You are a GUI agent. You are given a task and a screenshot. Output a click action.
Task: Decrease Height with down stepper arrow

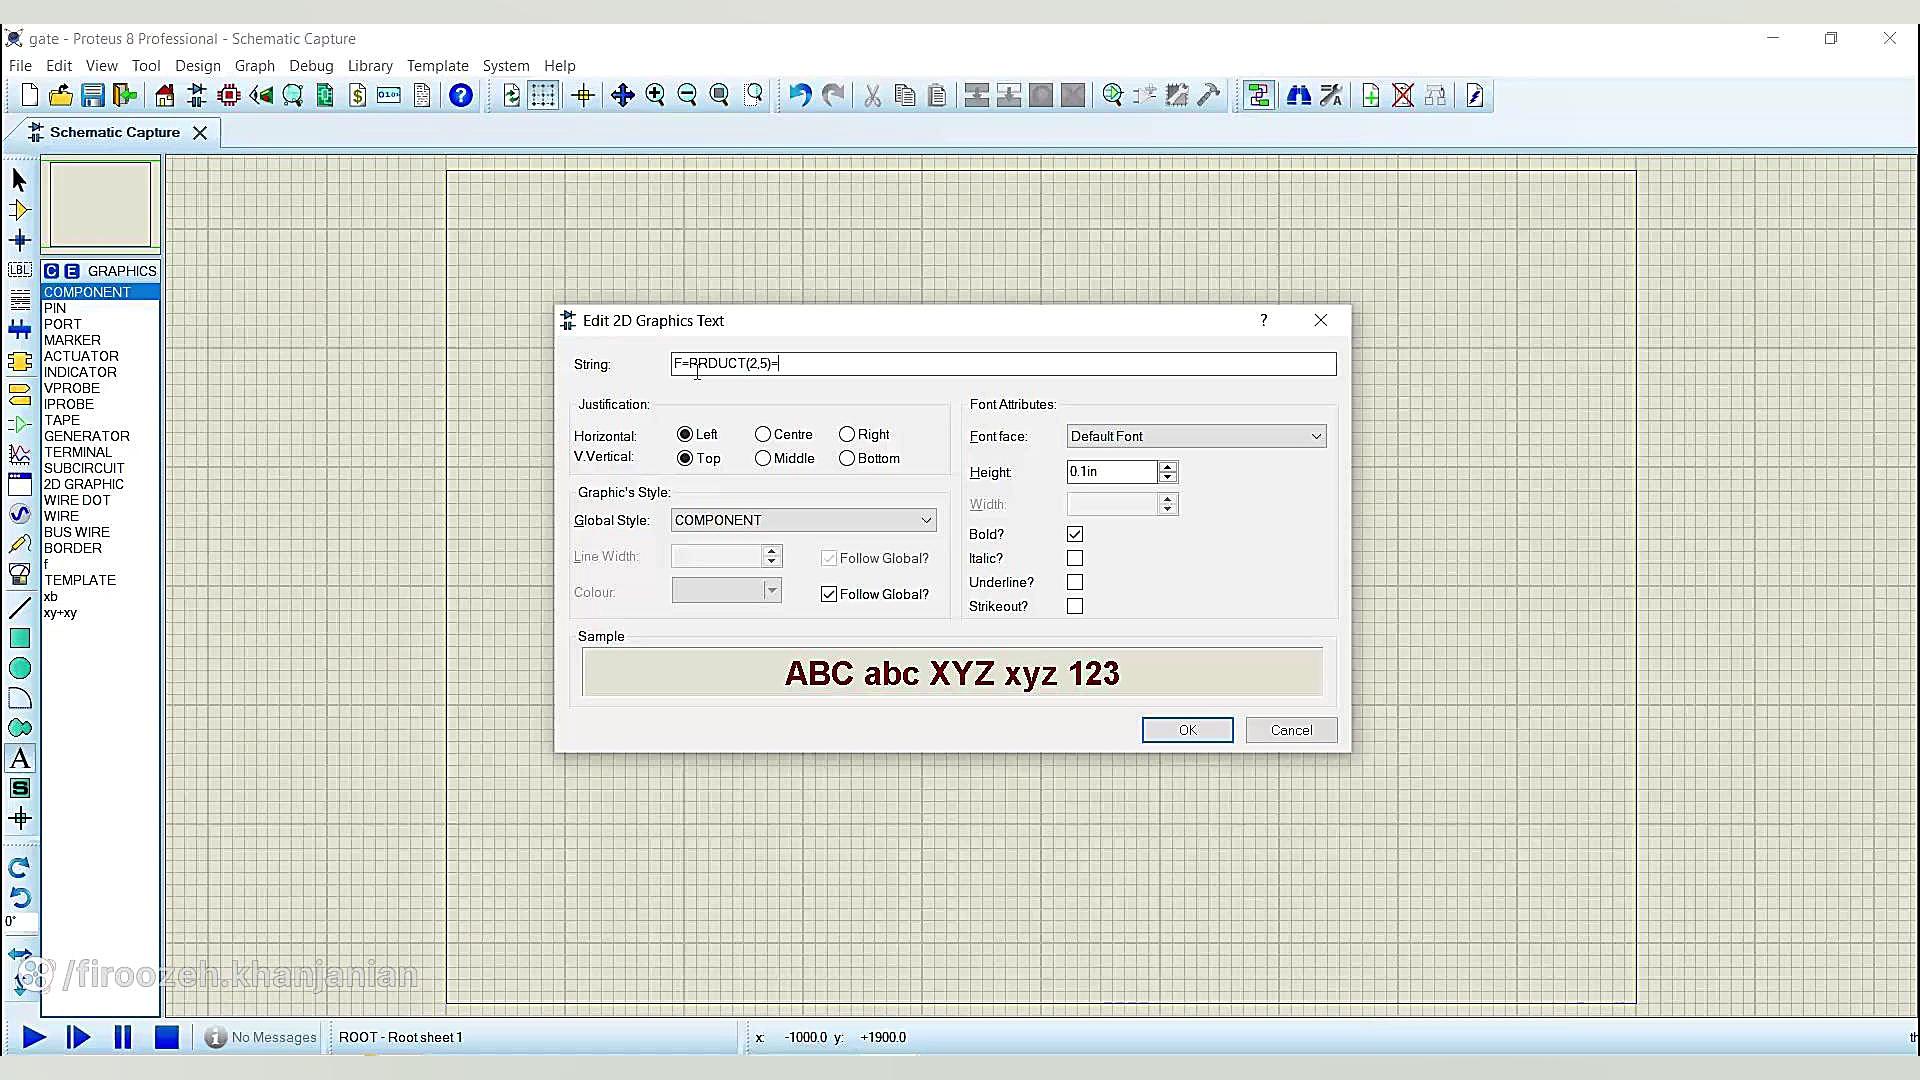[x=1168, y=478]
